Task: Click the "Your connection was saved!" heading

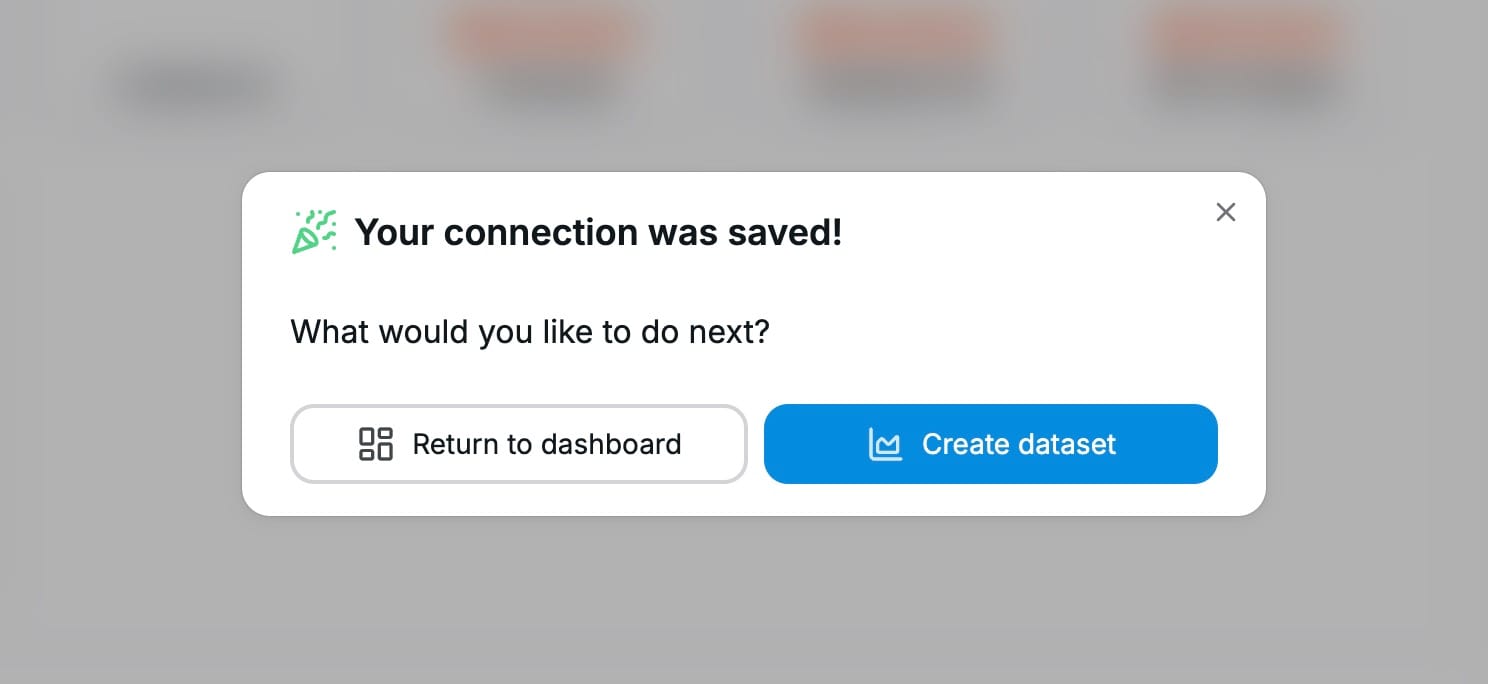Action: pos(598,232)
